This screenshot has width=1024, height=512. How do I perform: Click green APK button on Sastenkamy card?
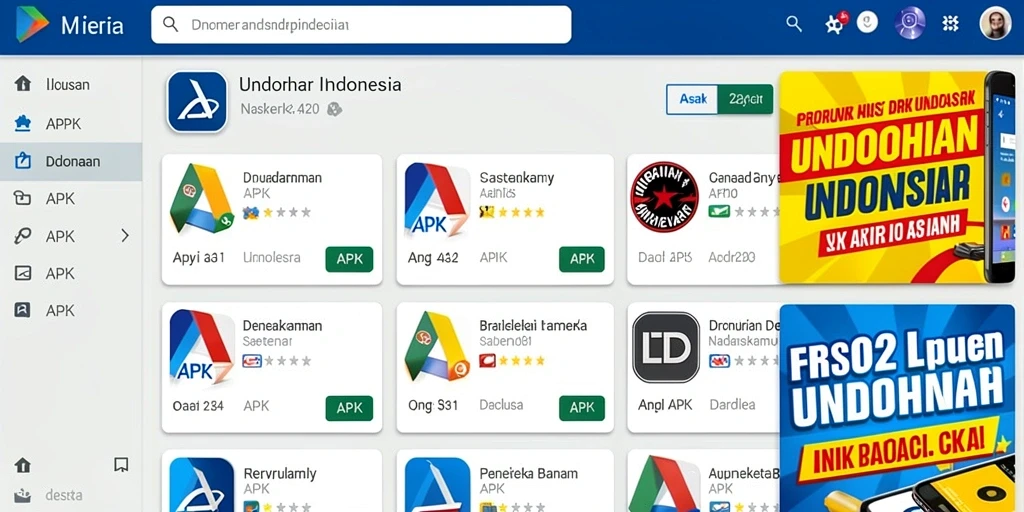[x=582, y=259]
